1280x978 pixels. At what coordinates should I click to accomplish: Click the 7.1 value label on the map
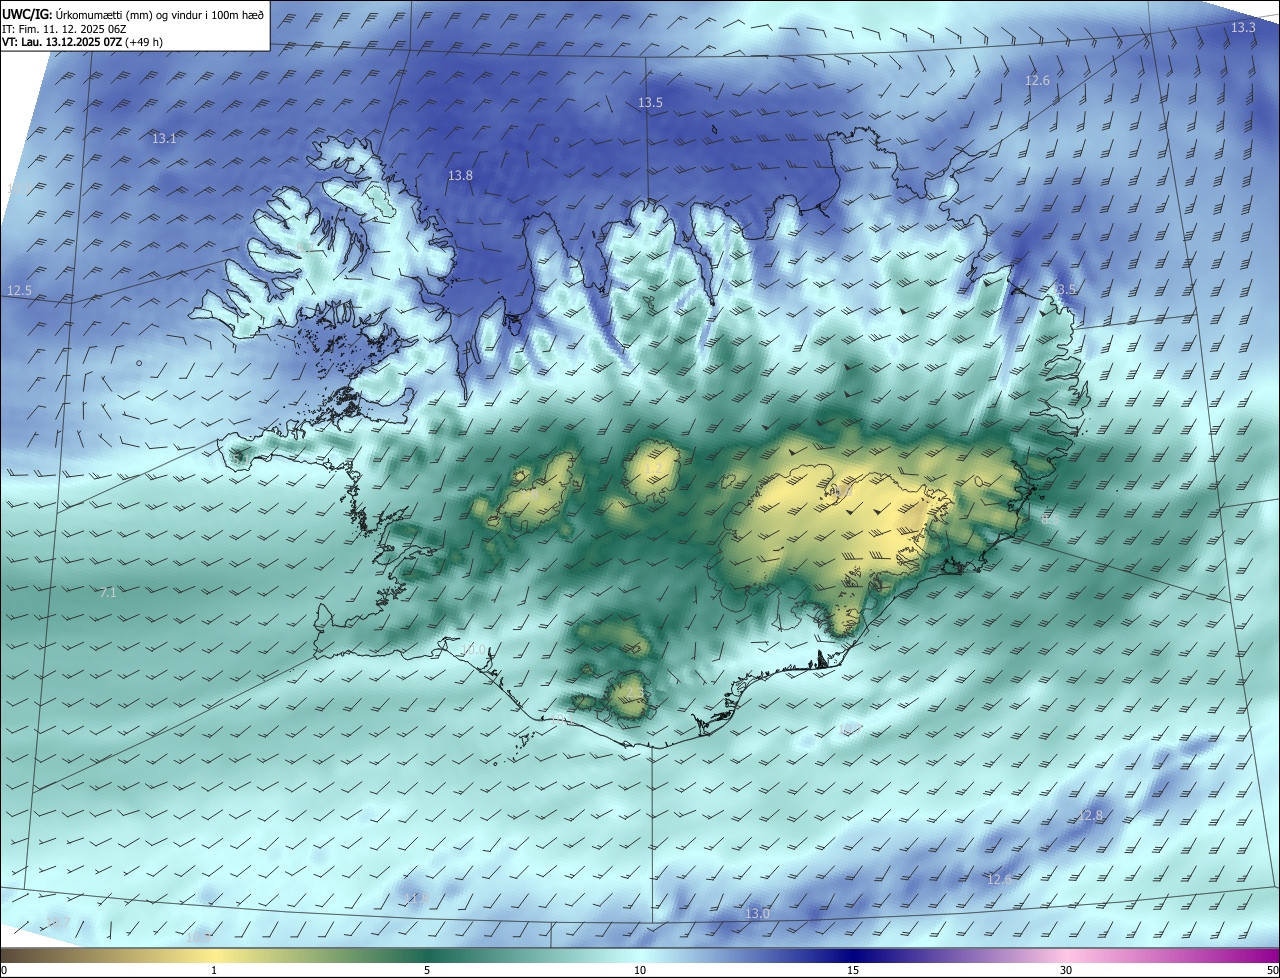tap(108, 593)
